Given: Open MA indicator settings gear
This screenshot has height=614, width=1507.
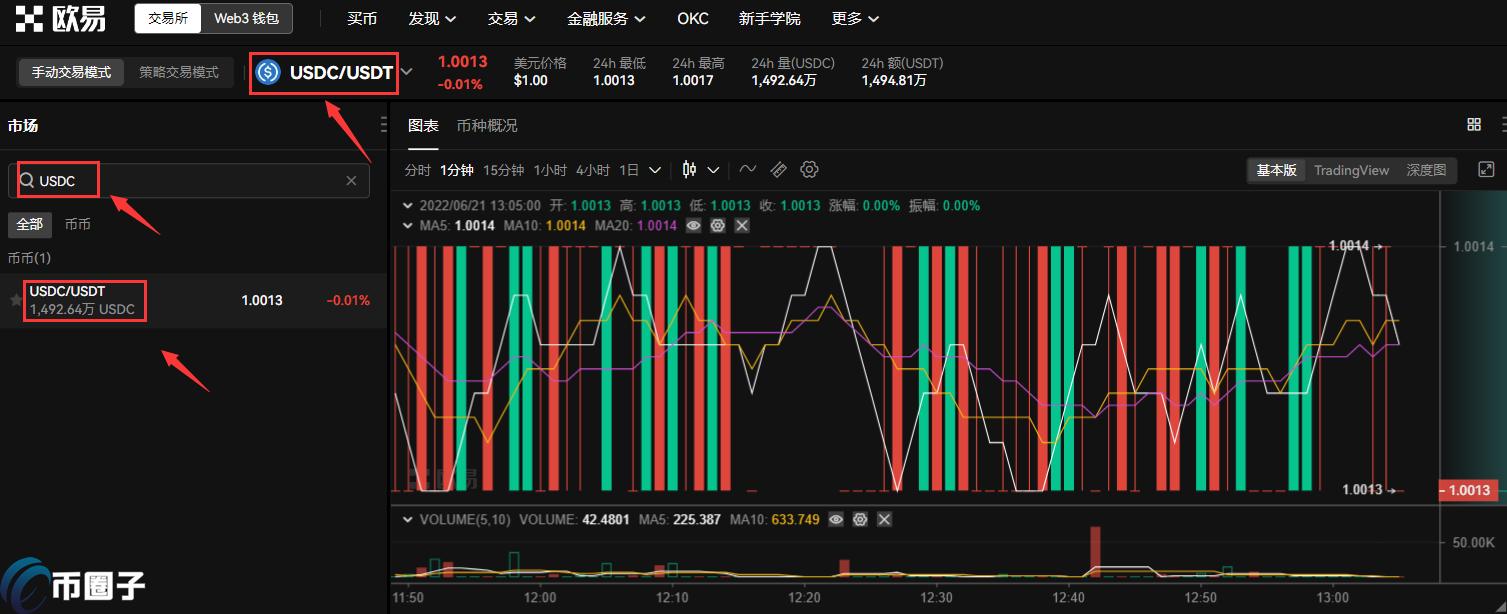Looking at the screenshot, I should (717, 226).
